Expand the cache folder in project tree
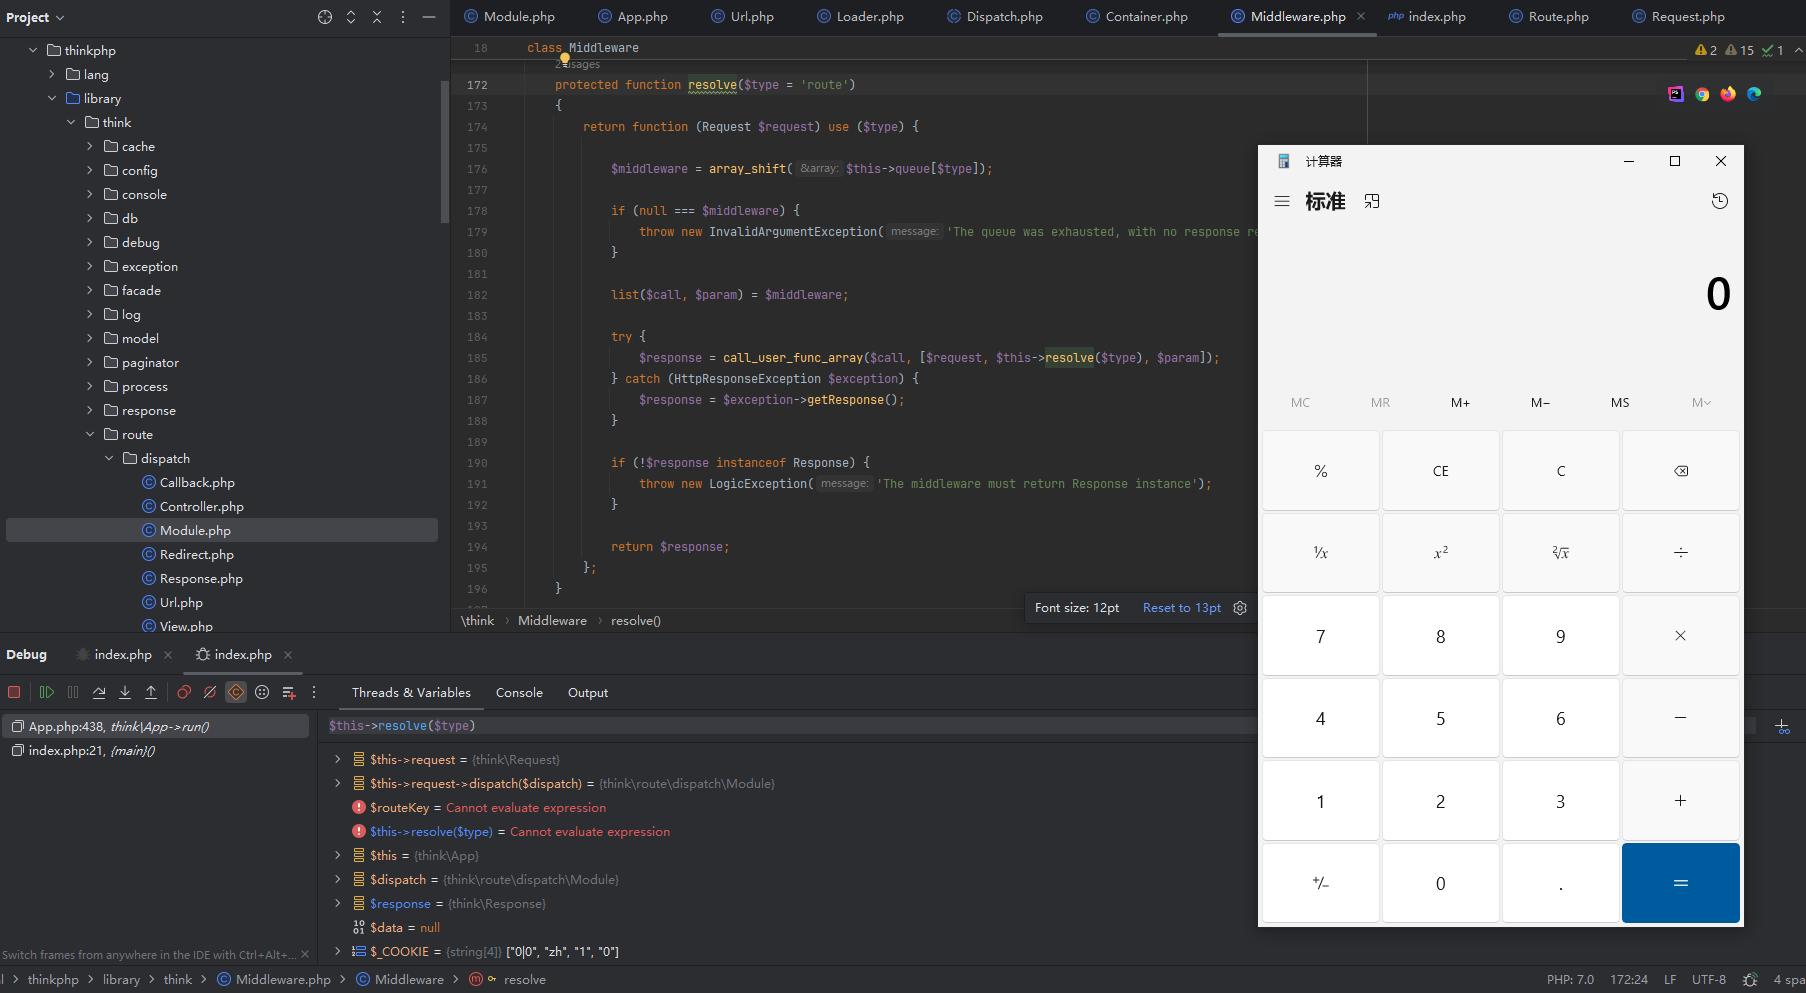This screenshot has width=1806, height=993. (90, 147)
